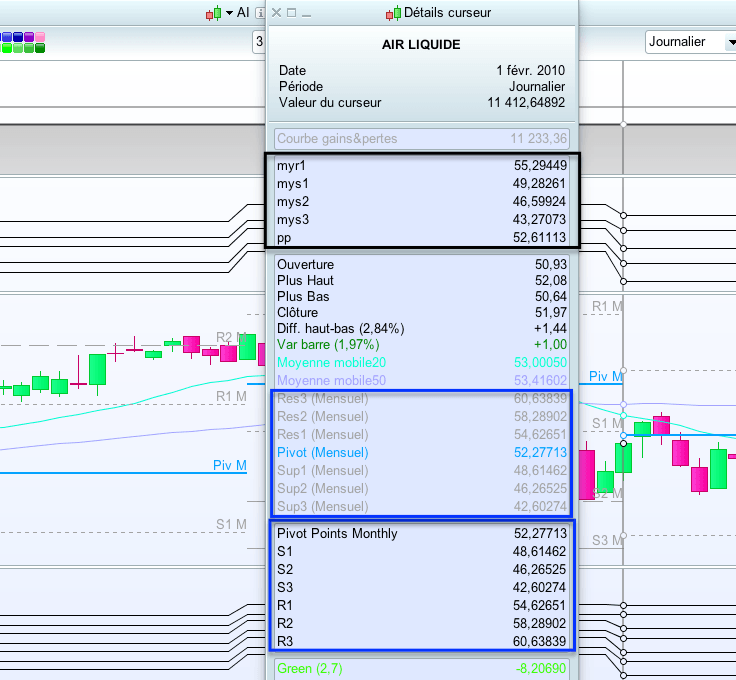Select the myr1 row
Viewport: 736px width, 680px height.
point(422,165)
